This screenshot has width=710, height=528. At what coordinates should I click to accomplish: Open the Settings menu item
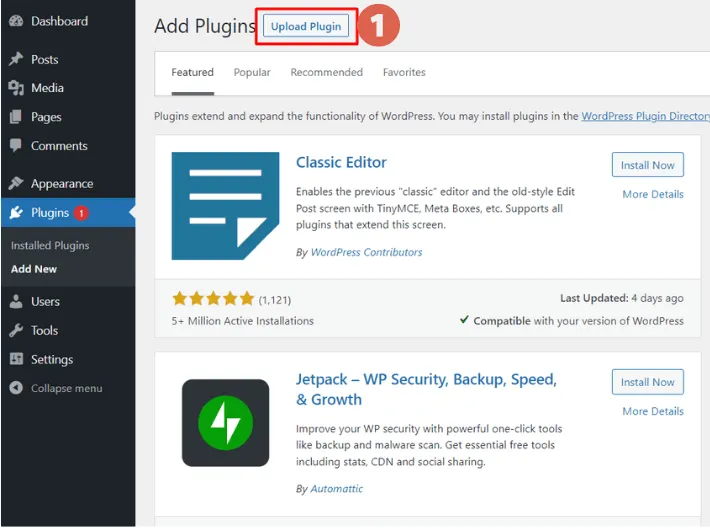click(68, 360)
